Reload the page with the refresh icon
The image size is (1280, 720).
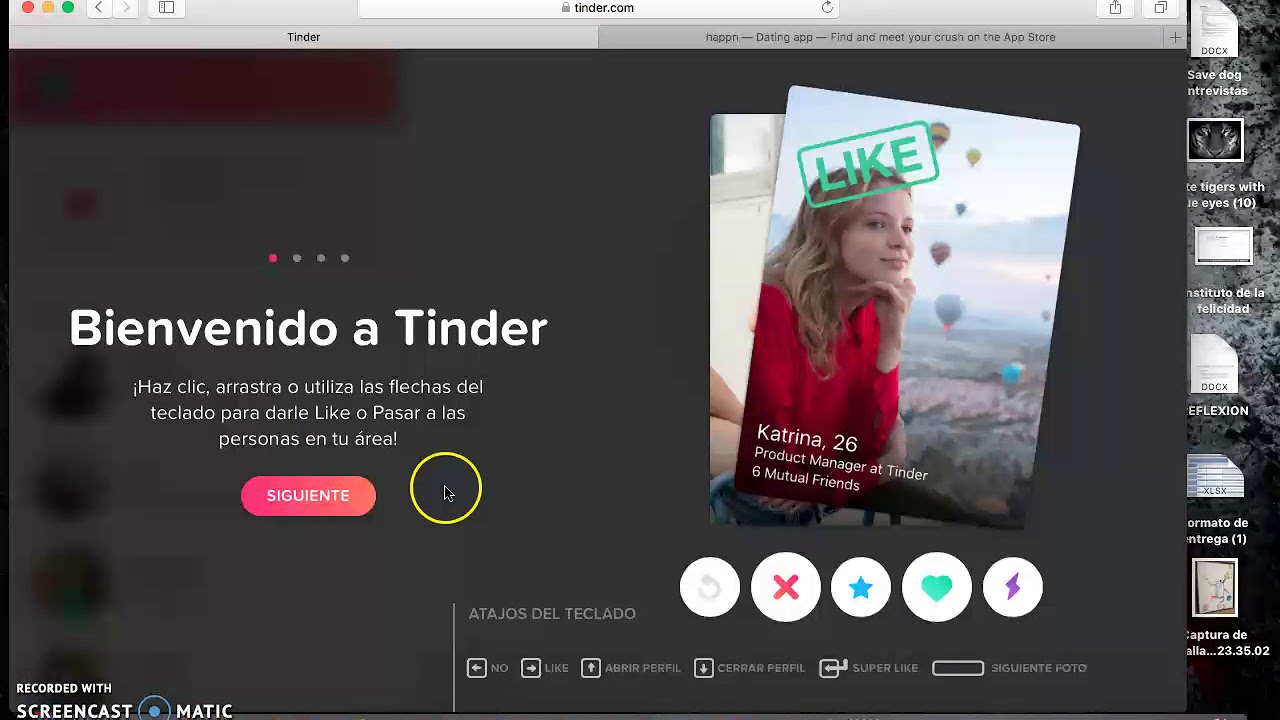coord(827,7)
